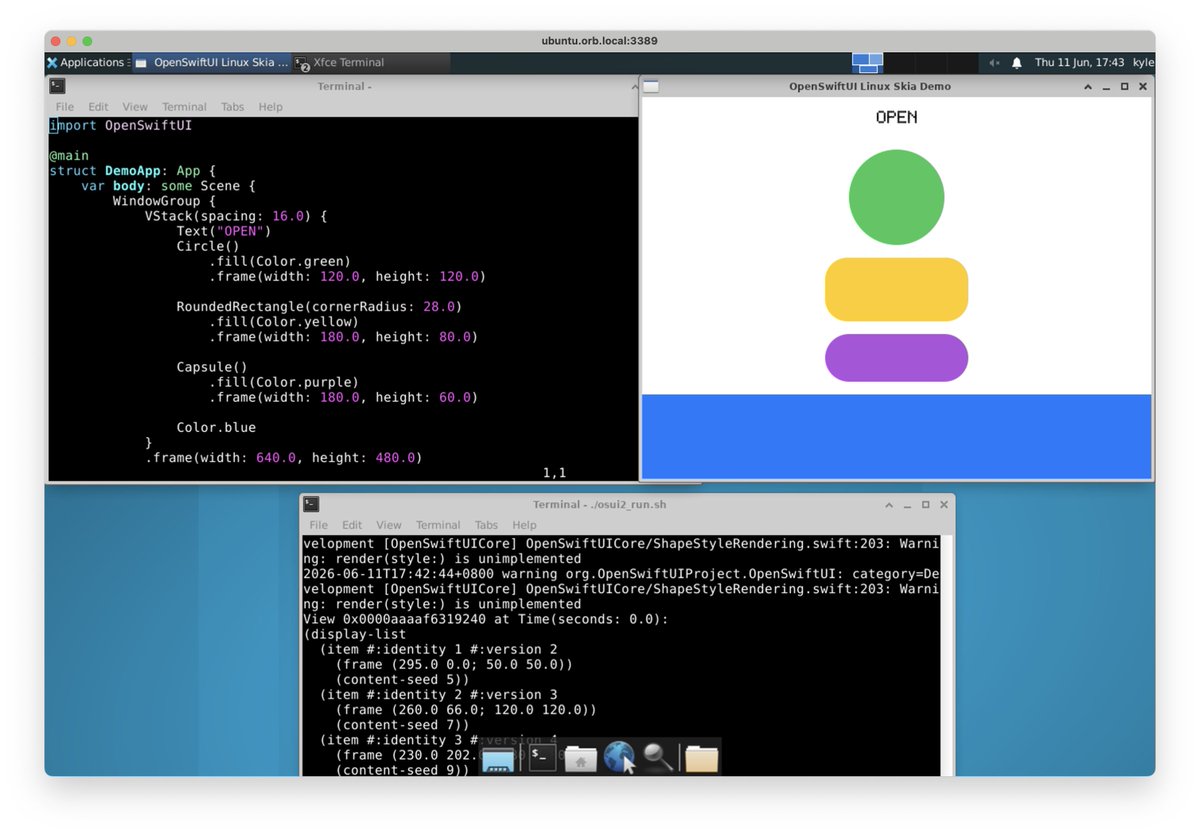Launch the web browser globe icon
The height and width of the screenshot is (835, 1200).
click(x=620, y=758)
